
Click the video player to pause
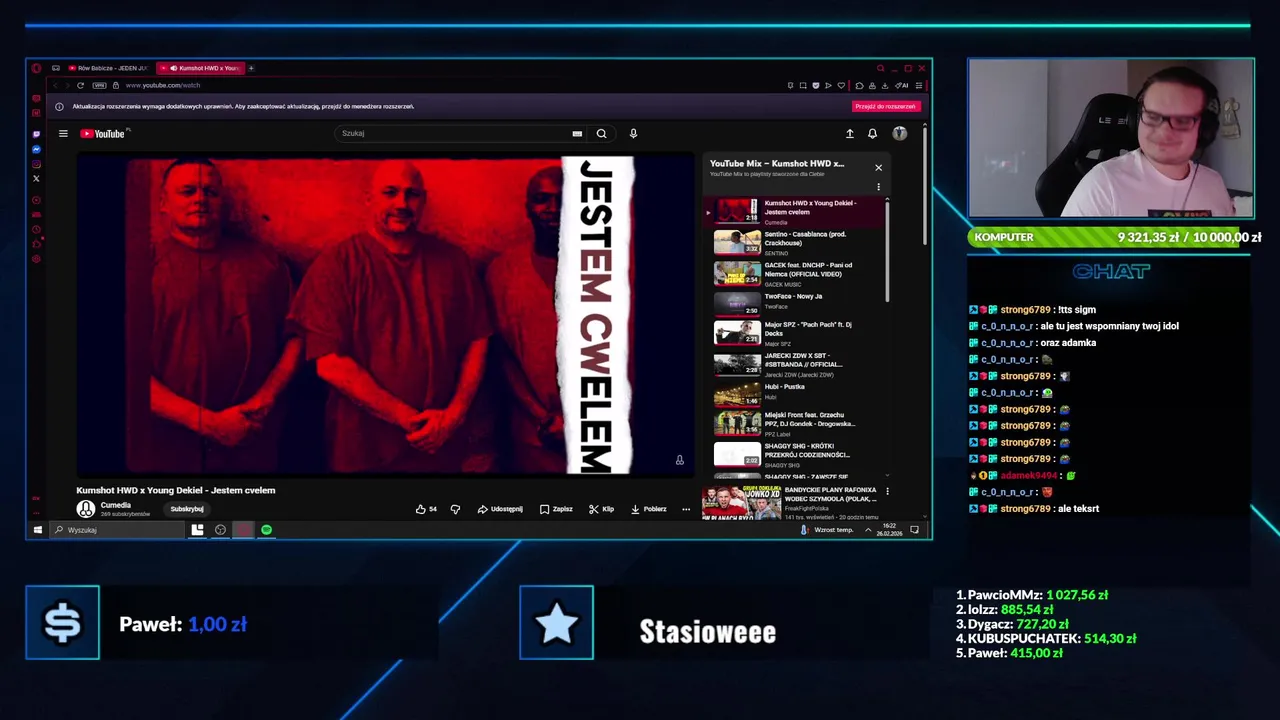coord(385,313)
